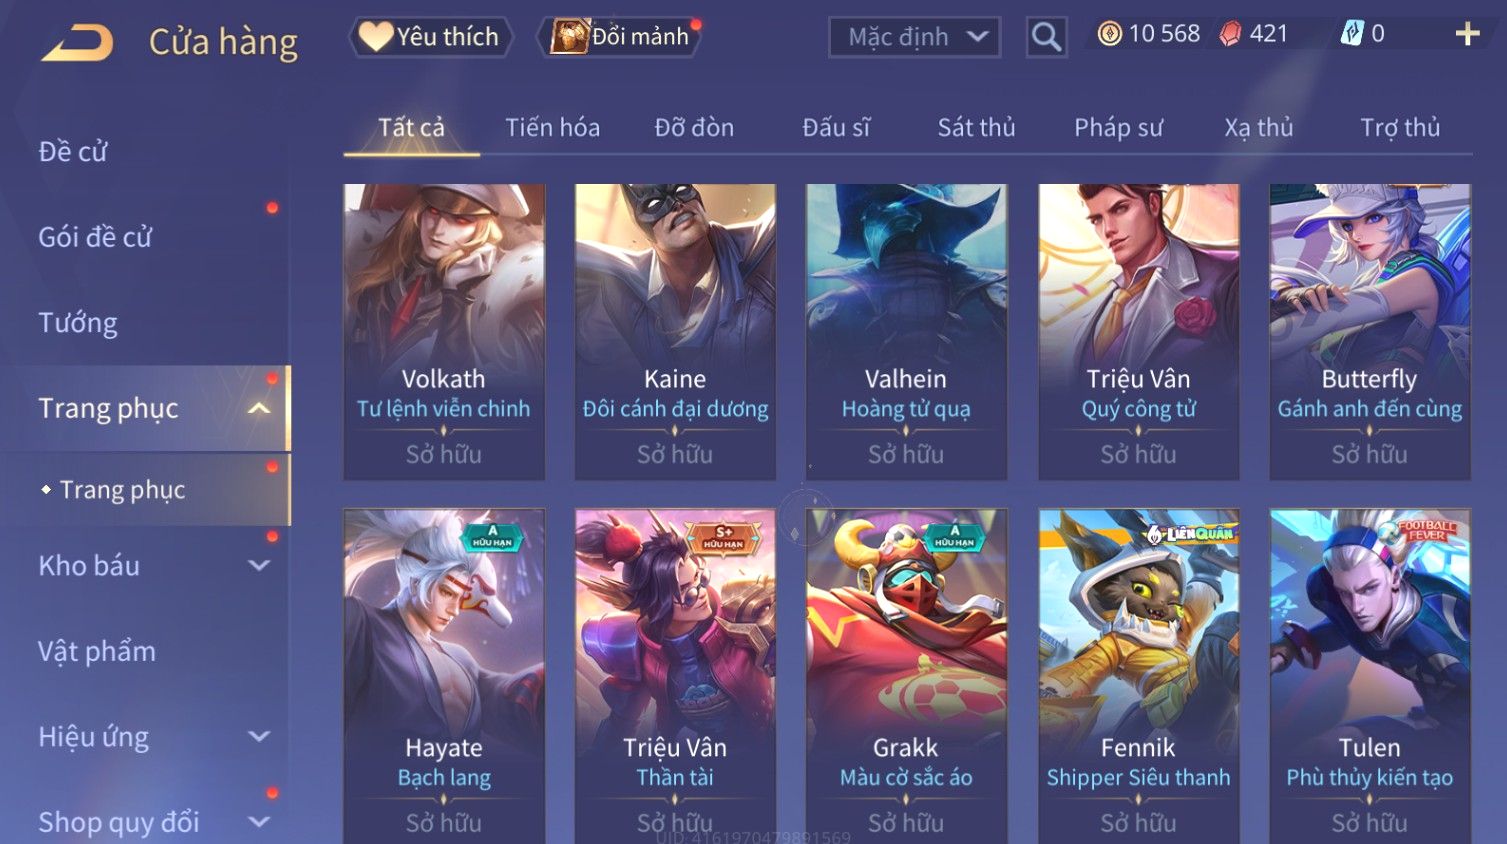Open the search magnifier icon
This screenshot has width=1507, height=844.
[1046, 37]
